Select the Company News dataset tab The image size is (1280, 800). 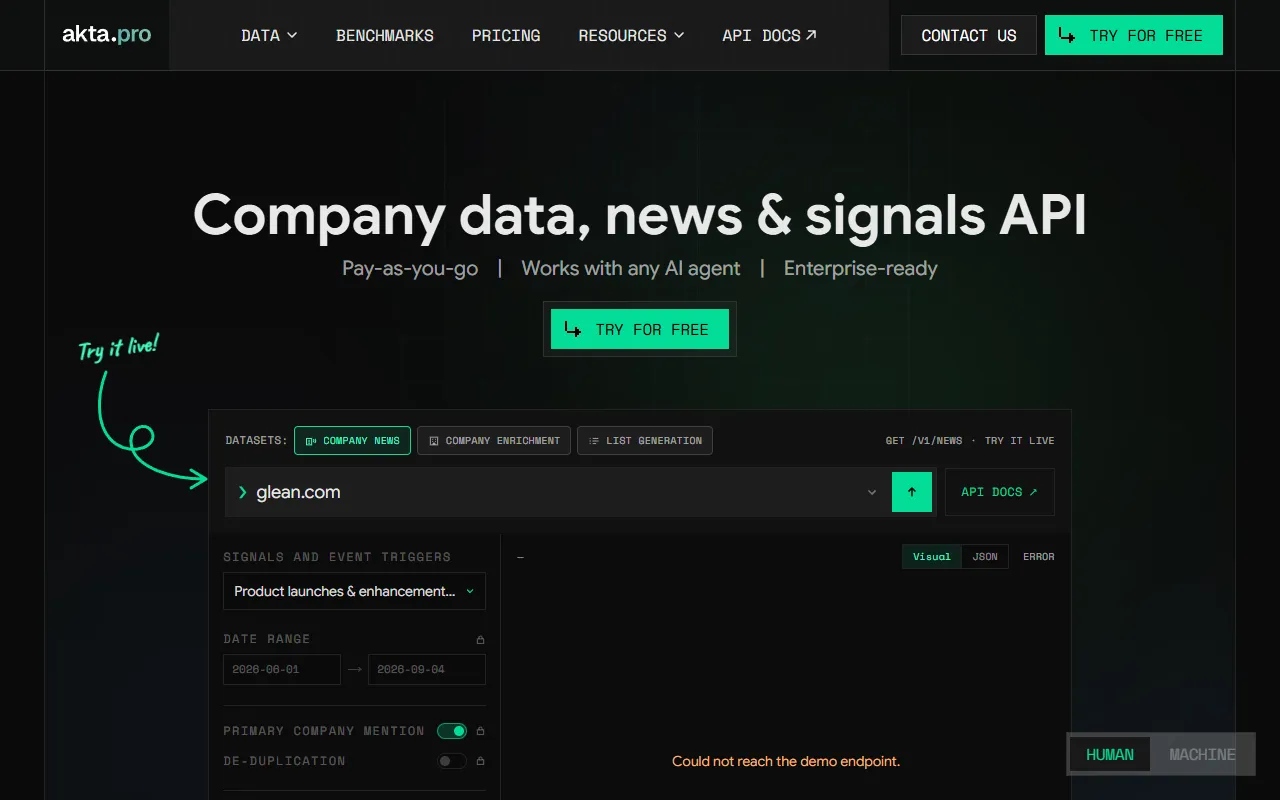pos(352,441)
